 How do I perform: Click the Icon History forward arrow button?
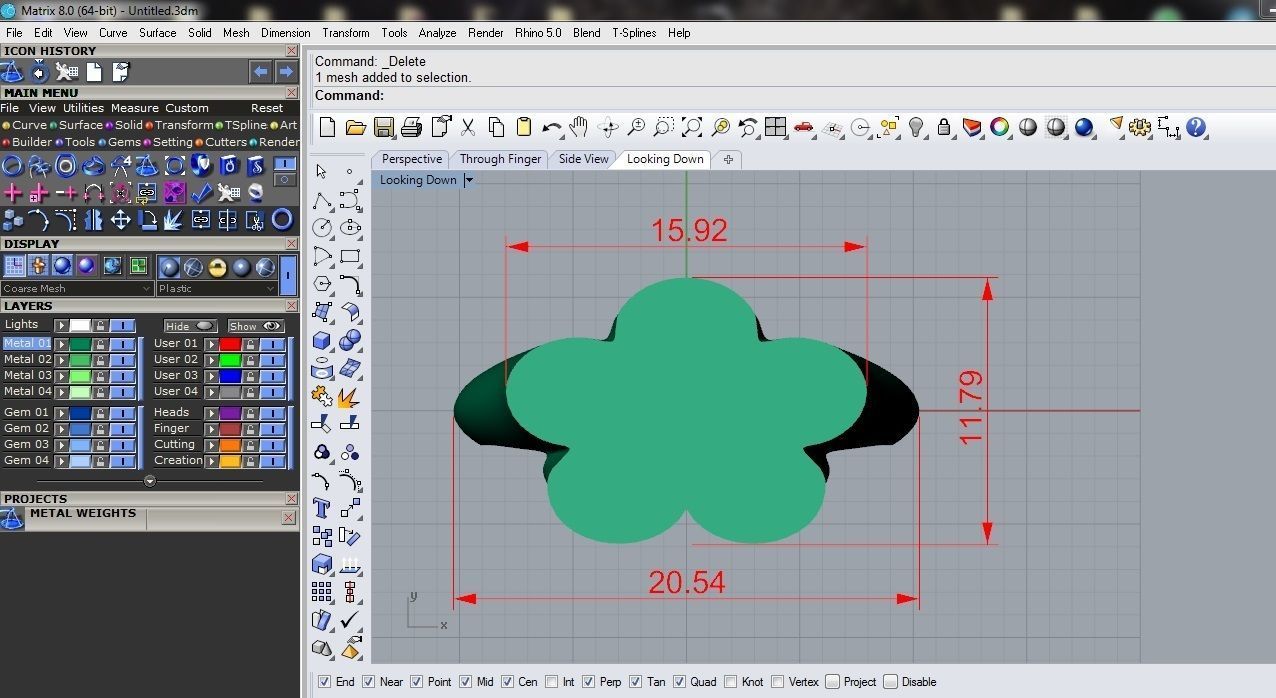click(286, 71)
